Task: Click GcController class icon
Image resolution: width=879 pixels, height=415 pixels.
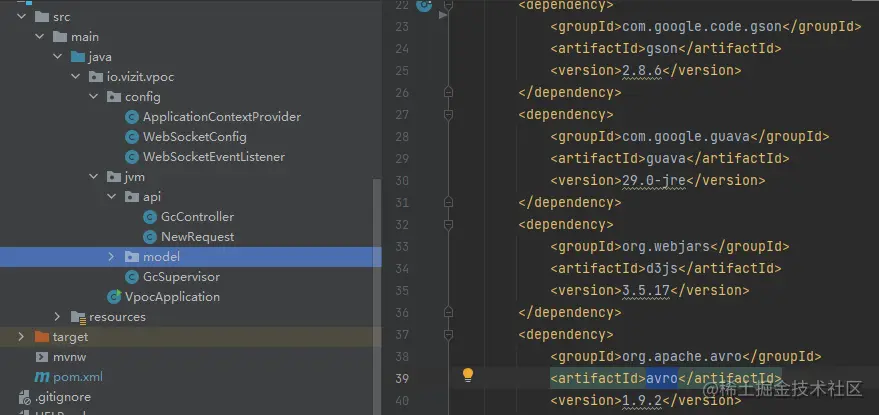Action: tap(150, 217)
